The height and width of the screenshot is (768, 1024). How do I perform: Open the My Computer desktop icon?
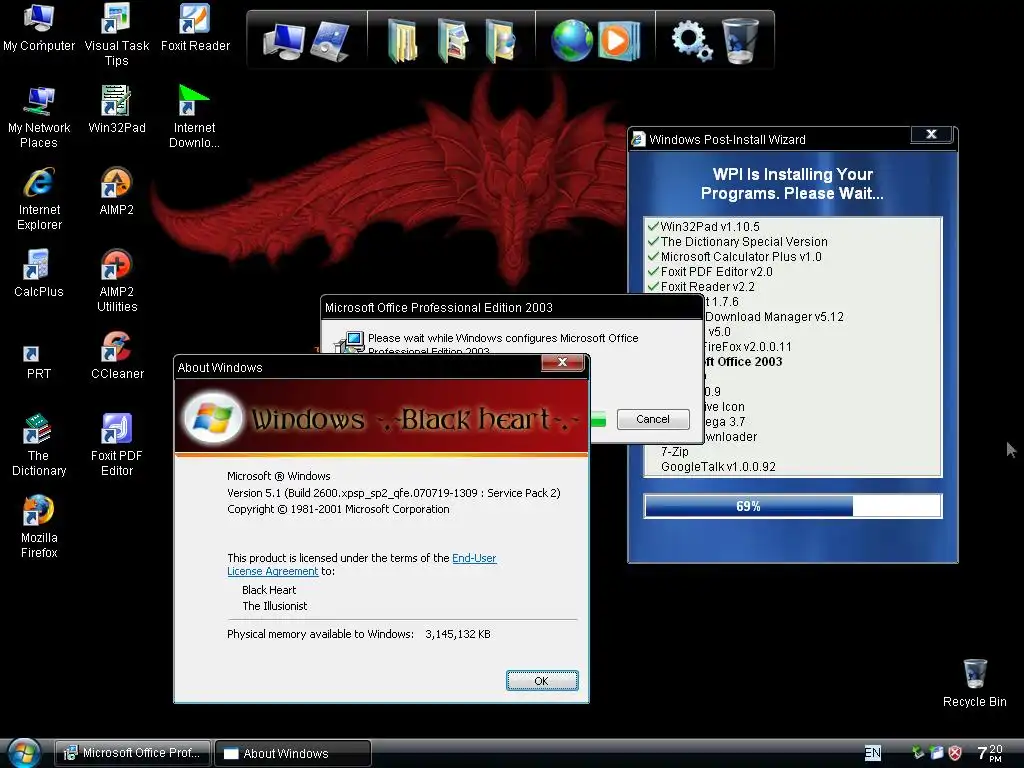[39, 27]
